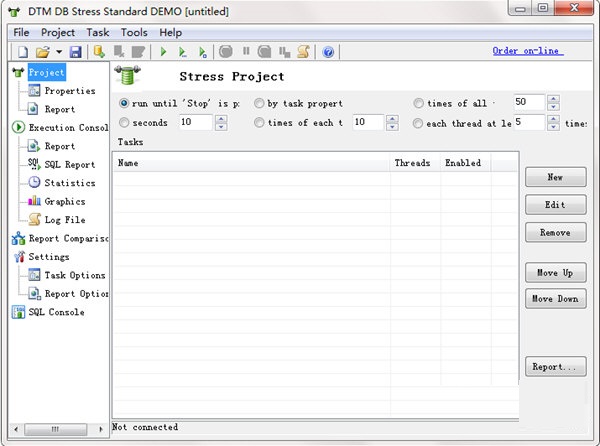600x446 pixels.
Task: Open the Task menu
Action: click(98, 33)
